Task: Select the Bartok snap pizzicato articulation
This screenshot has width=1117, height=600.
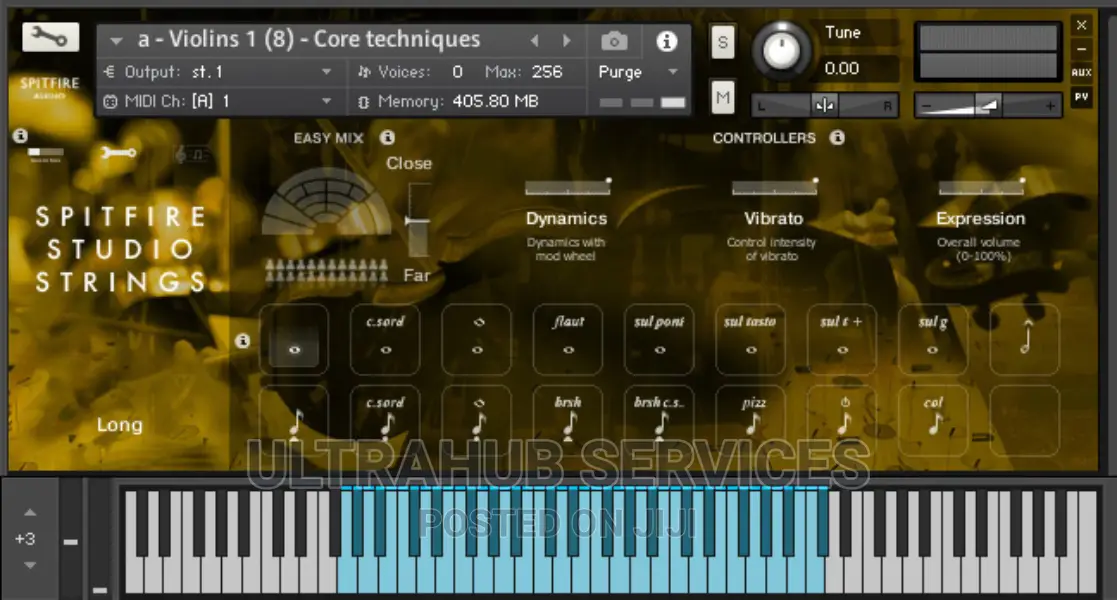Action: 841,420
